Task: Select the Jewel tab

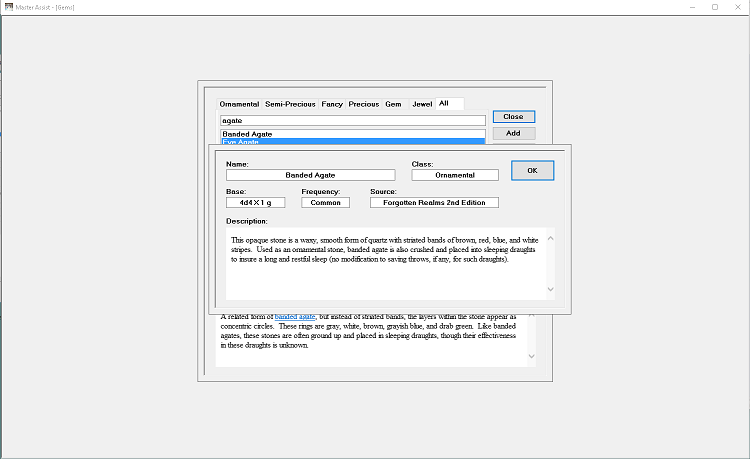Action: (x=422, y=104)
